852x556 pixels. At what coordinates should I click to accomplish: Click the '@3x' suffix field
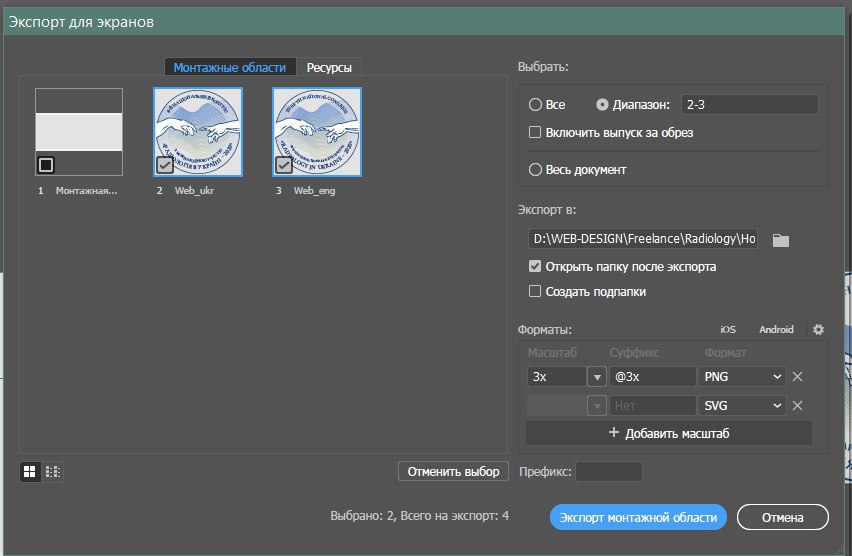(x=653, y=377)
